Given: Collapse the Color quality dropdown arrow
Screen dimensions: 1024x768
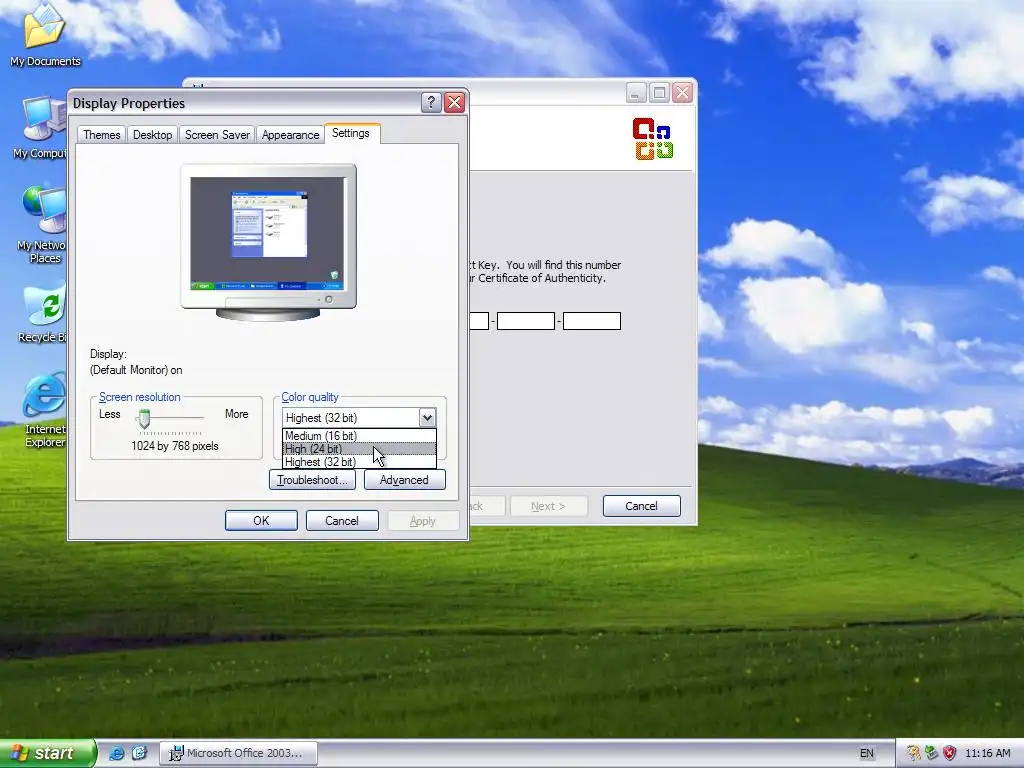Looking at the screenshot, I should click(x=427, y=418).
